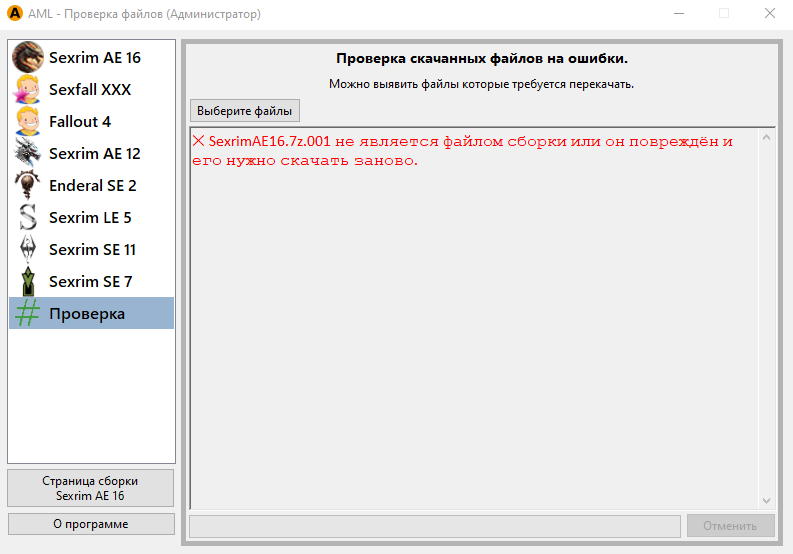This screenshot has height=554, width=793.
Task: Click the Sexfall XXX Vault Boy icon
Action: [28, 90]
